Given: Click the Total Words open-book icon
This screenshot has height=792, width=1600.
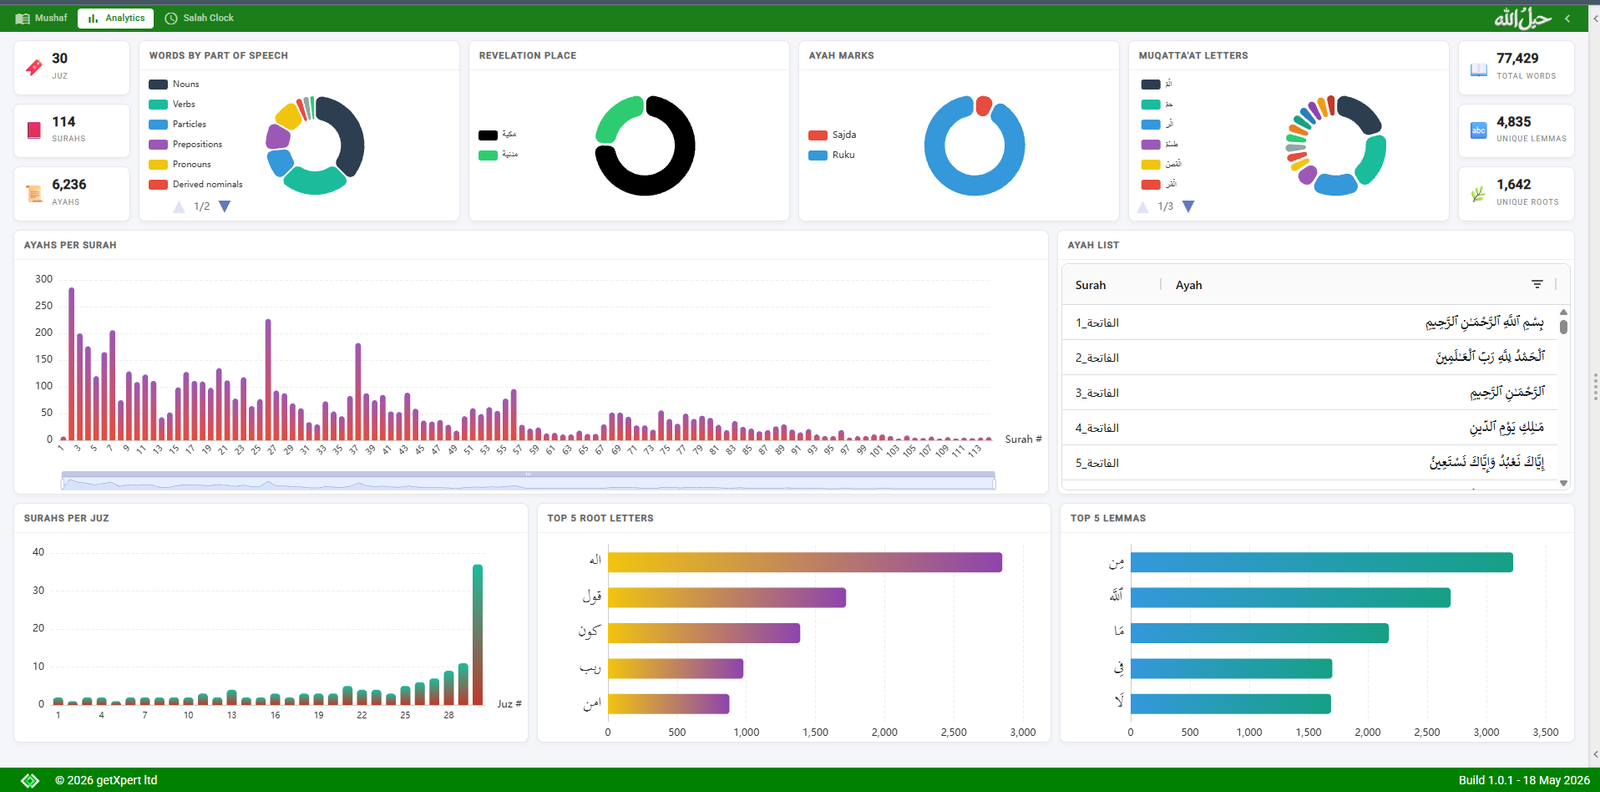Looking at the screenshot, I should coord(1478,69).
